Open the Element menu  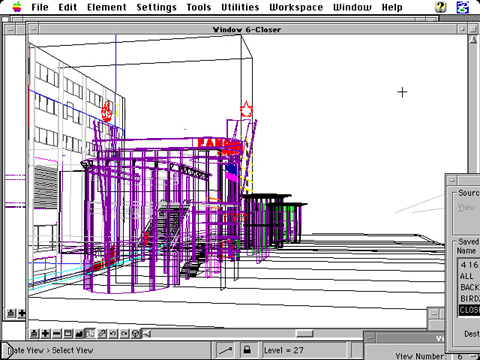coord(107,7)
